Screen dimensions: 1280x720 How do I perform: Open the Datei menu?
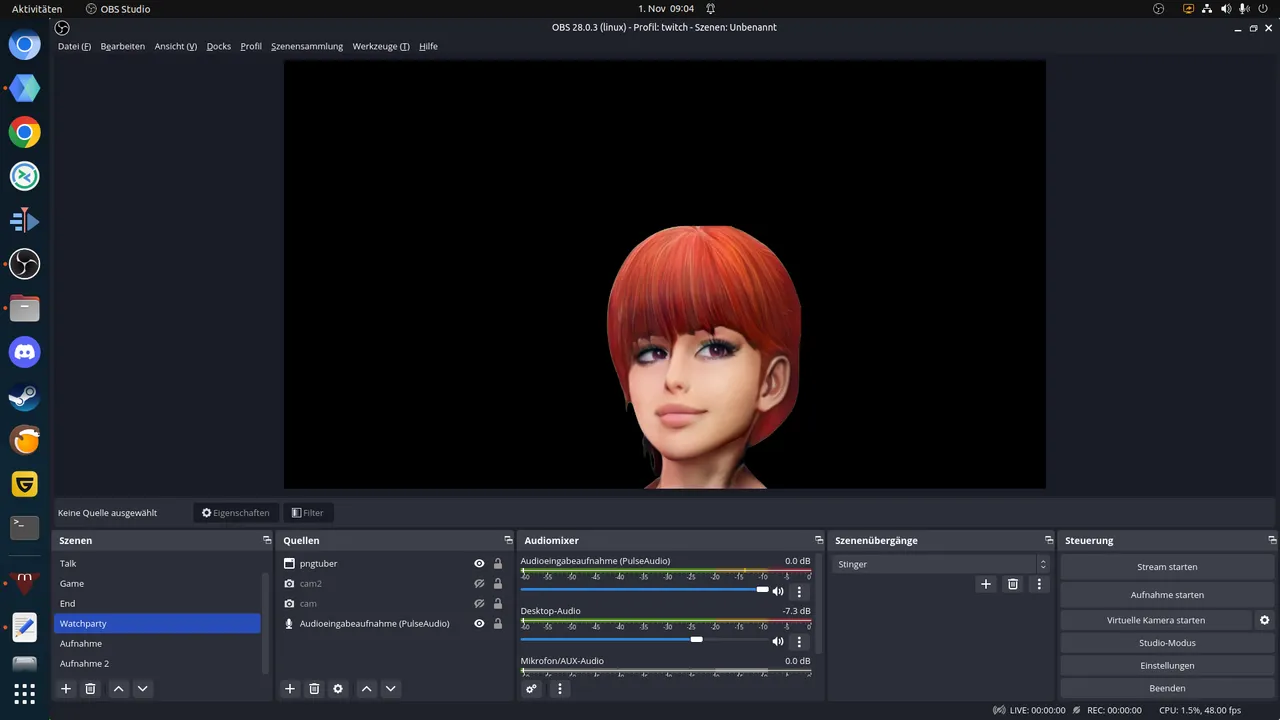(x=74, y=46)
